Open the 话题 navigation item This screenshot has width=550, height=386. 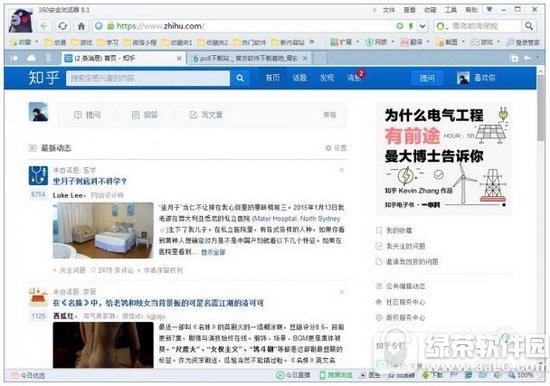[x=300, y=78]
